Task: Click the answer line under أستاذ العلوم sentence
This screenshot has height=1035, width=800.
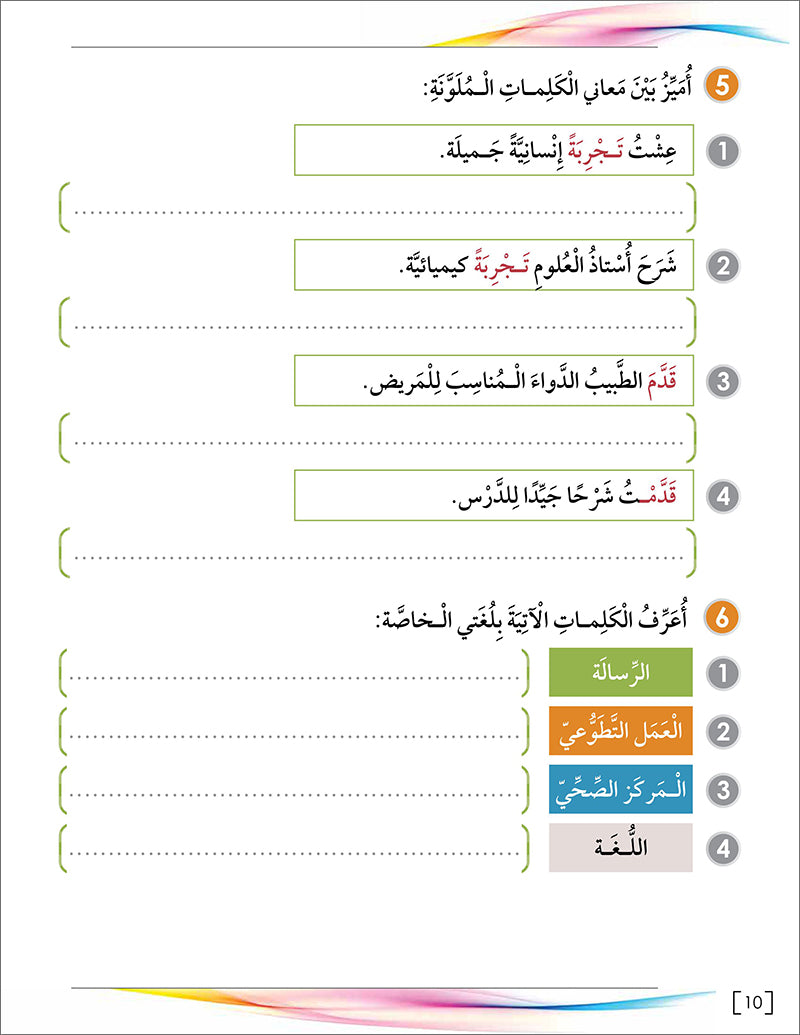Action: 377,323
